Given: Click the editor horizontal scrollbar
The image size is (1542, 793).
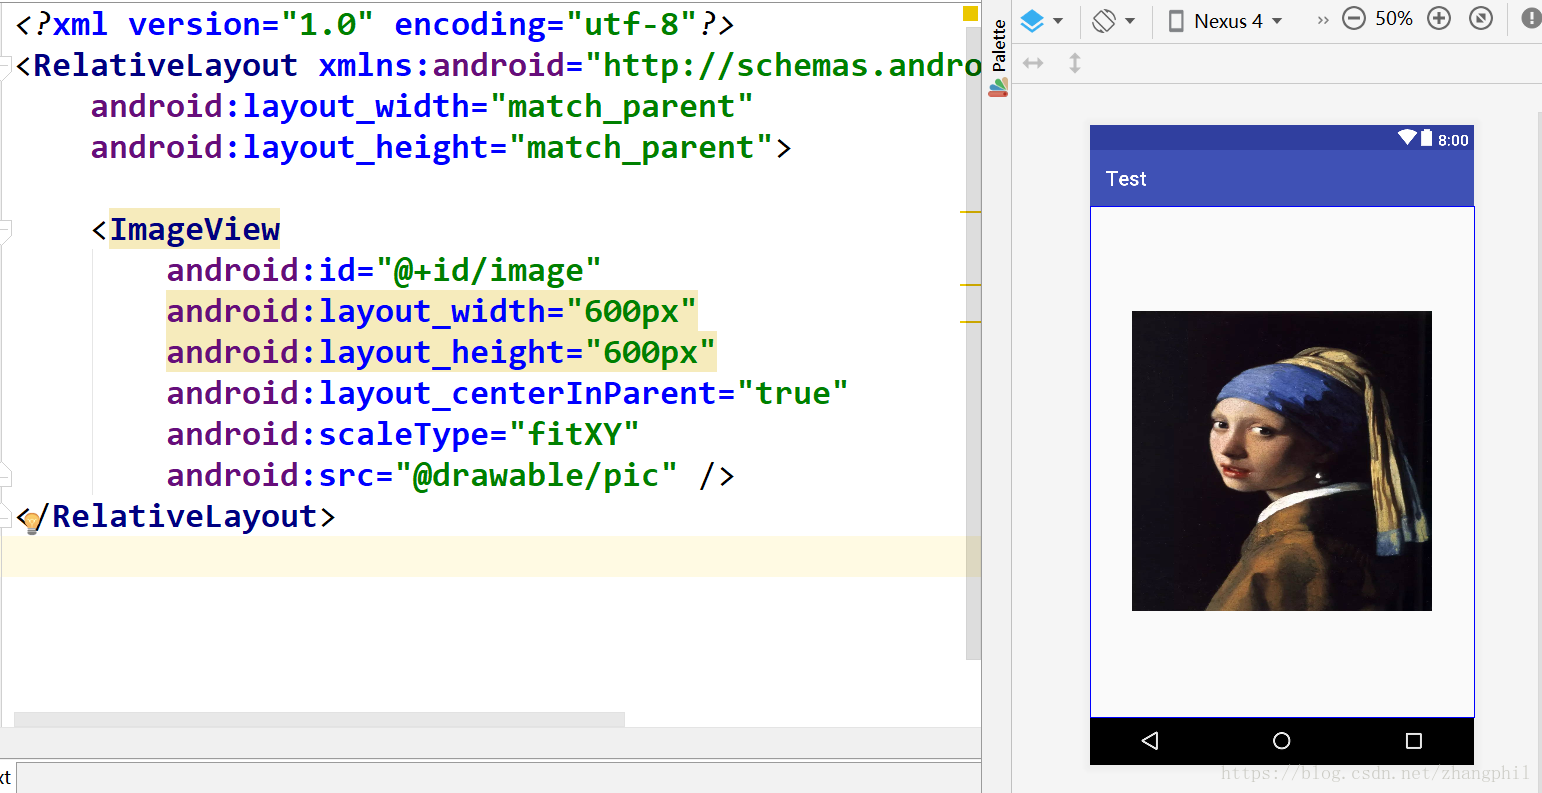Looking at the screenshot, I should (319, 720).
